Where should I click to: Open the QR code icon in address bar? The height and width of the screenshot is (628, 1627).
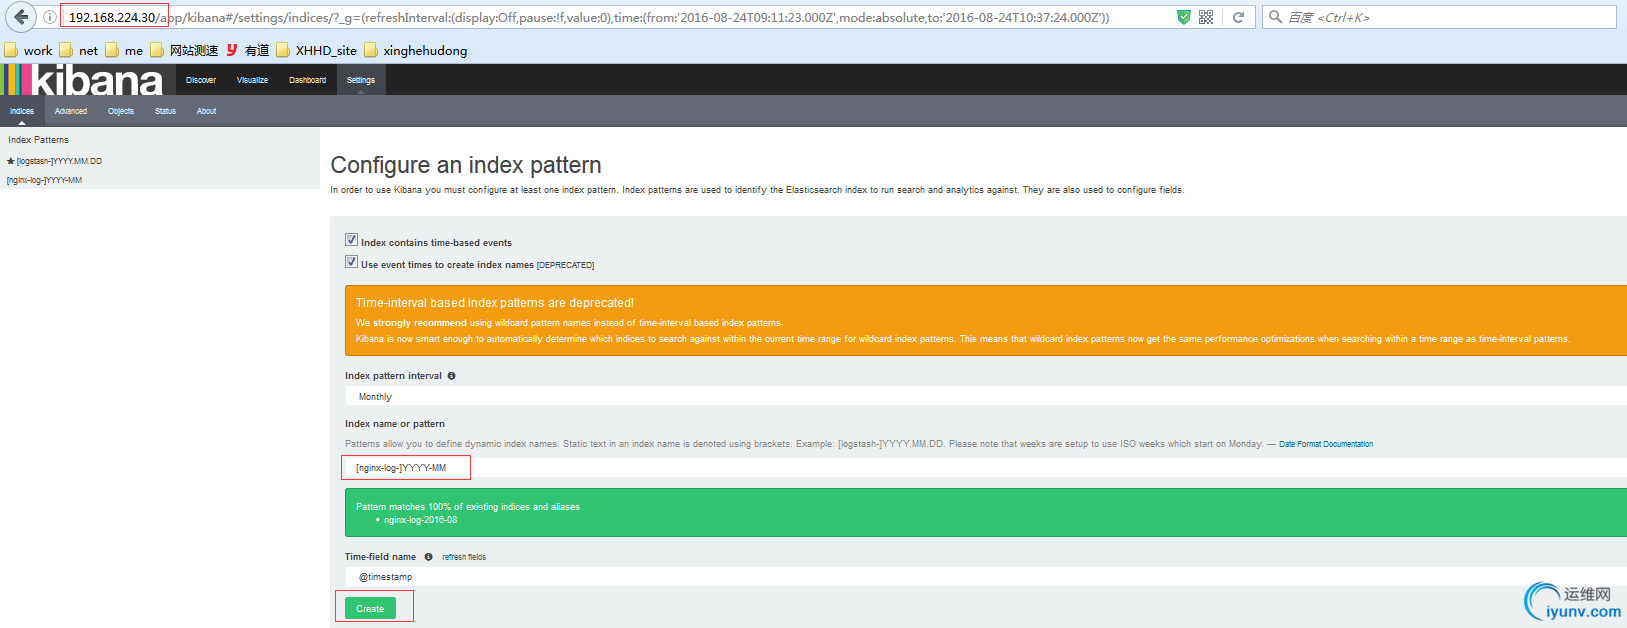coord(1206,17)
